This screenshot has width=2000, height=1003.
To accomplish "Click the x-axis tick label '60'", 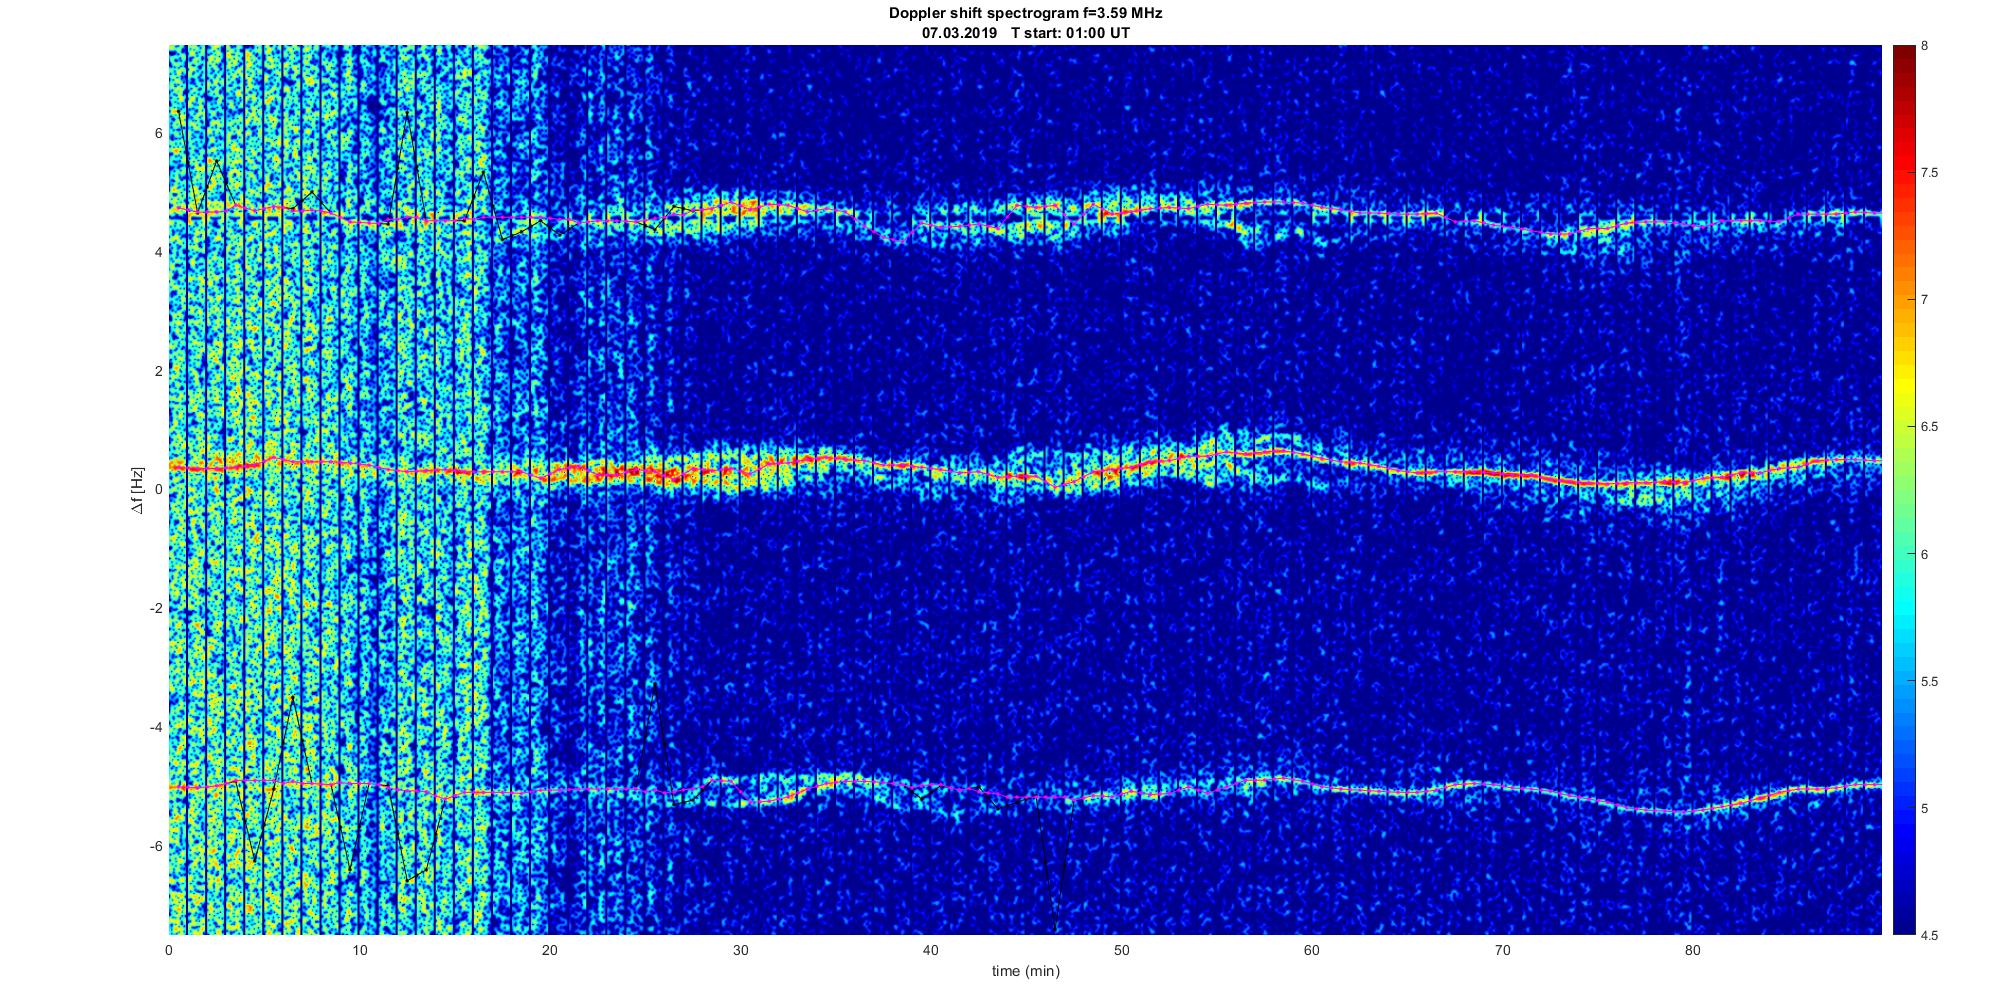I will [1311, 950].
